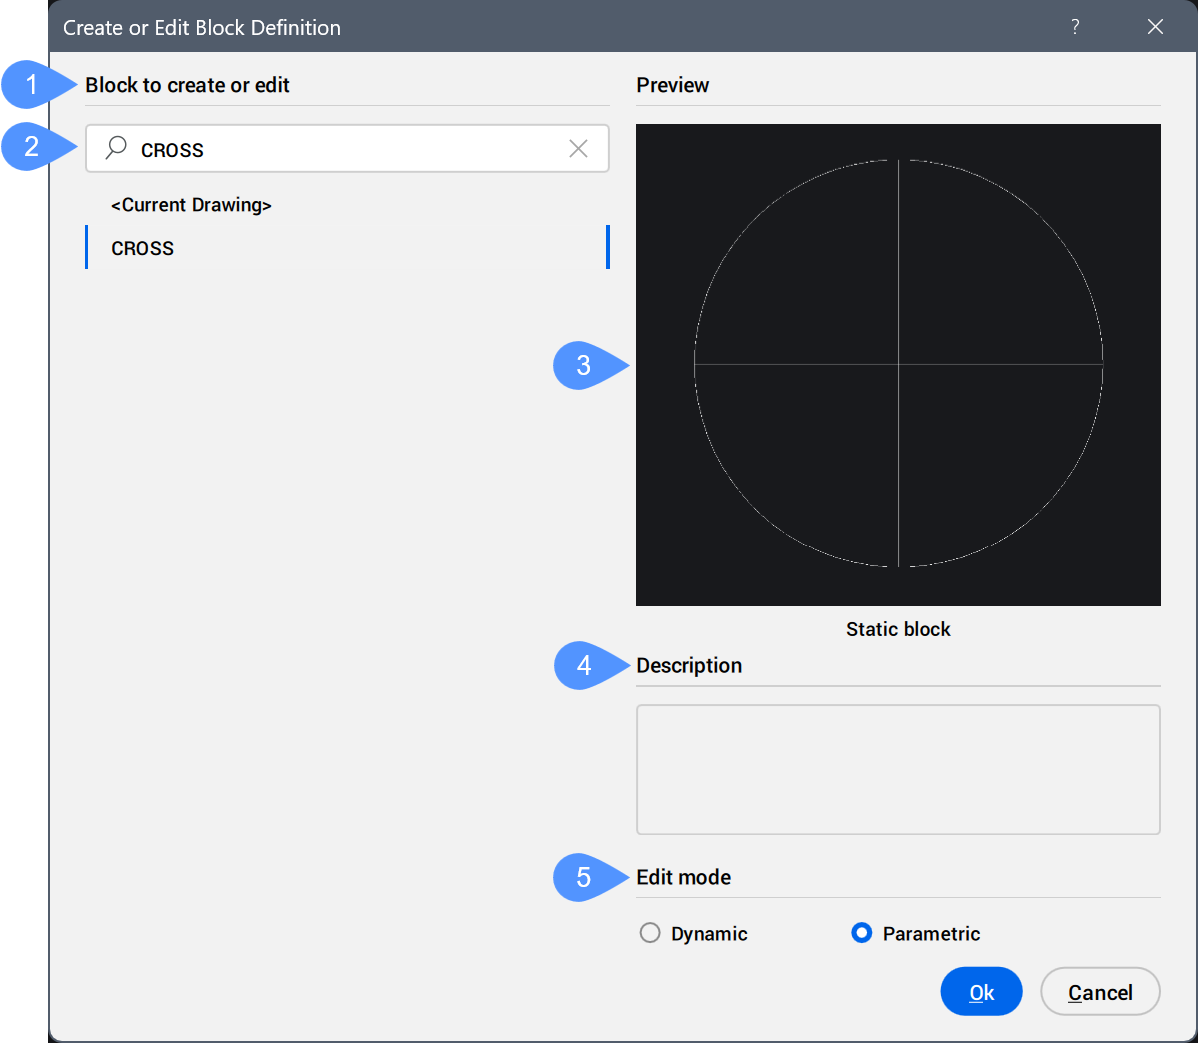Clear the CROSS search text

(578, 149)
